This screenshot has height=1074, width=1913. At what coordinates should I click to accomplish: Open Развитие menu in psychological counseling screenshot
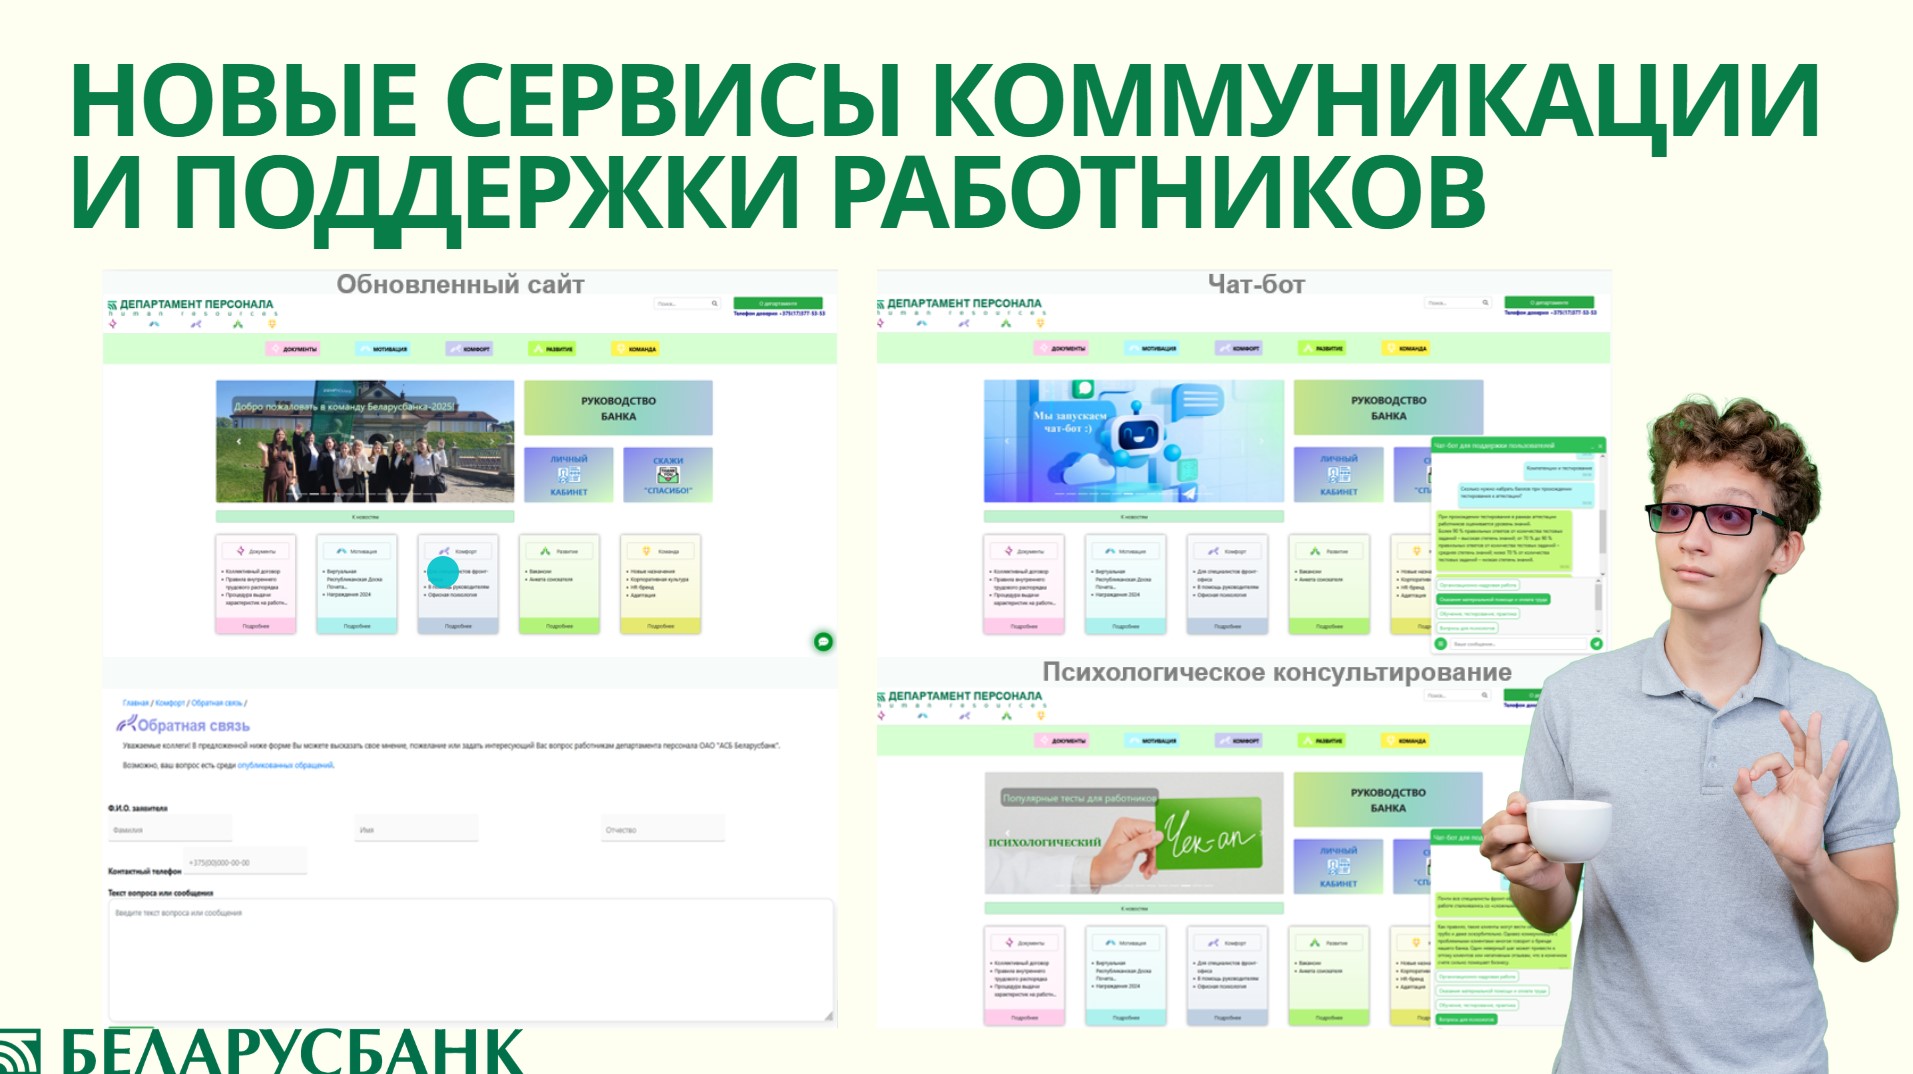(x=1321, y=741)
